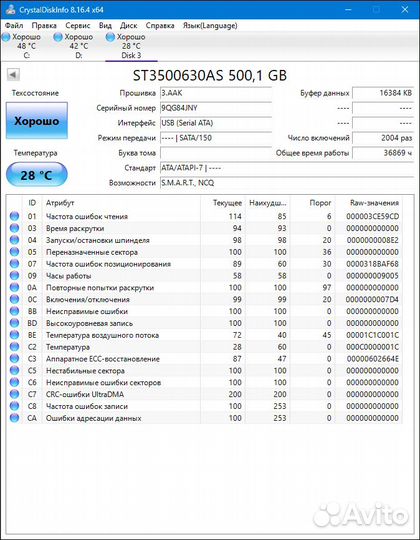Click the power-on hours field 36869 ч
The width and height of the screenshot is (420, 540).
point(383,153)
